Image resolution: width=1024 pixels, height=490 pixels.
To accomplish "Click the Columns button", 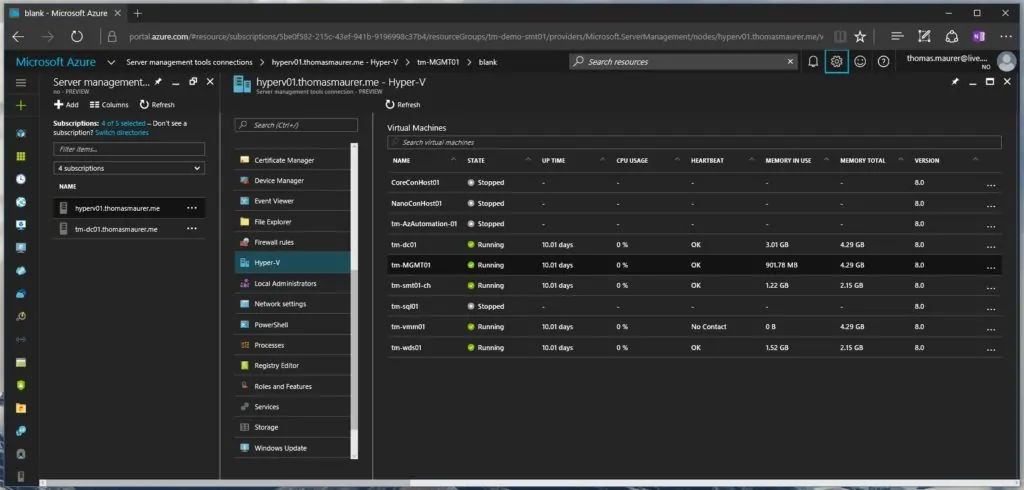I will [109, 105].
